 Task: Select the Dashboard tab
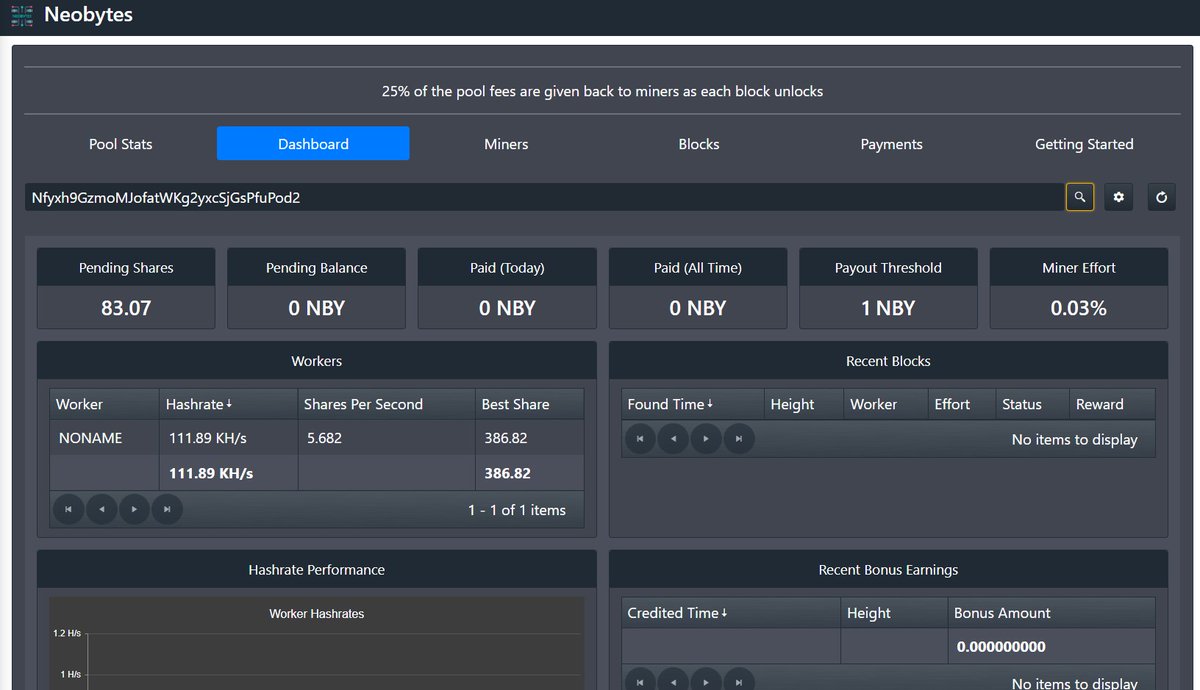313,144
